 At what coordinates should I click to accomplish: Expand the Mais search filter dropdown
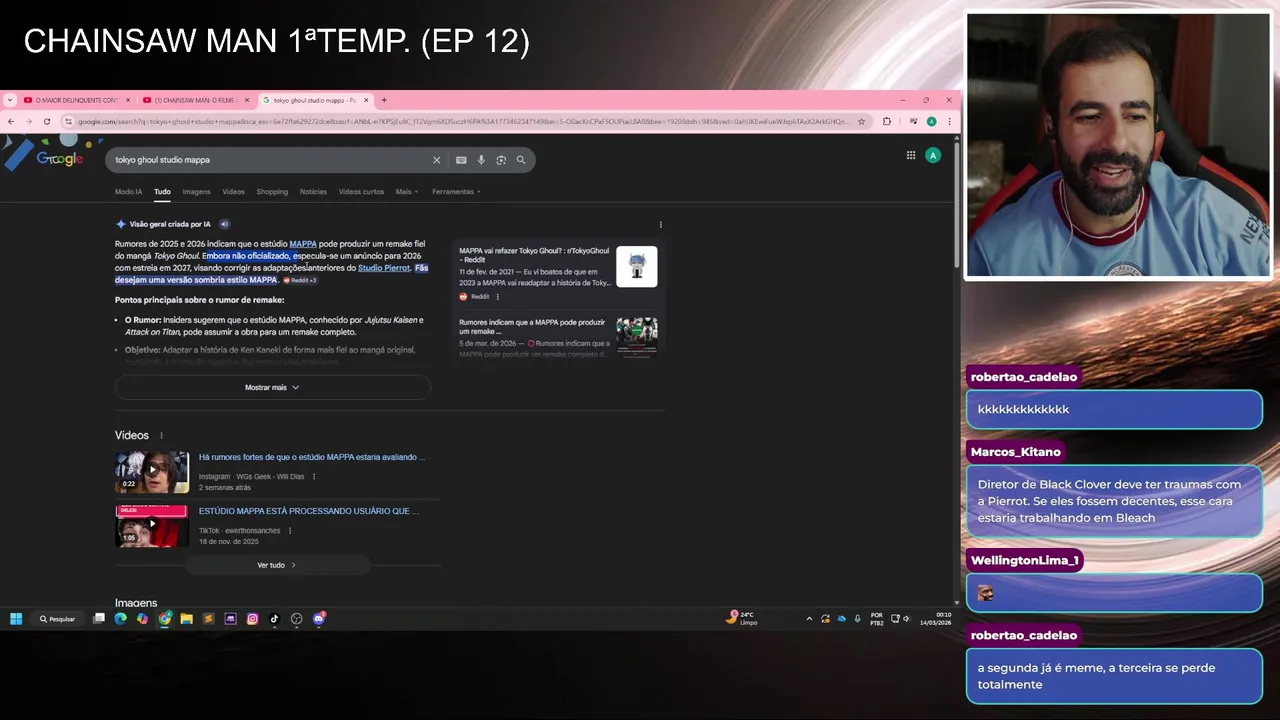406,192
